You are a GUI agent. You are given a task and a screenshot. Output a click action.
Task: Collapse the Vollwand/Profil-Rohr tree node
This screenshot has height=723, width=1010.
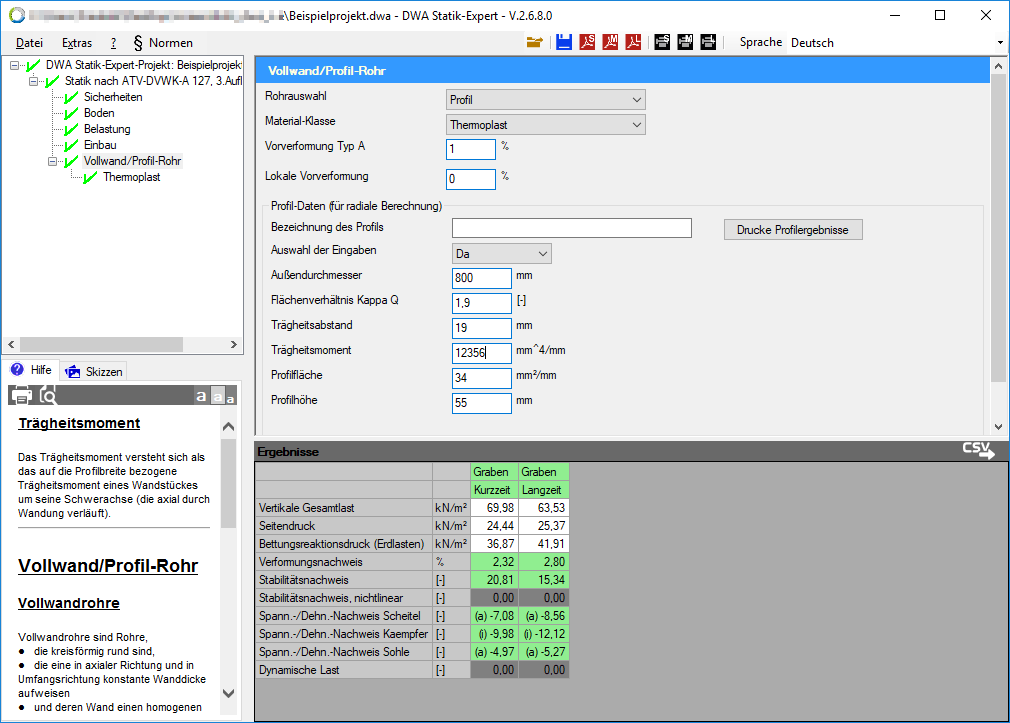click(x=52, y=161)
